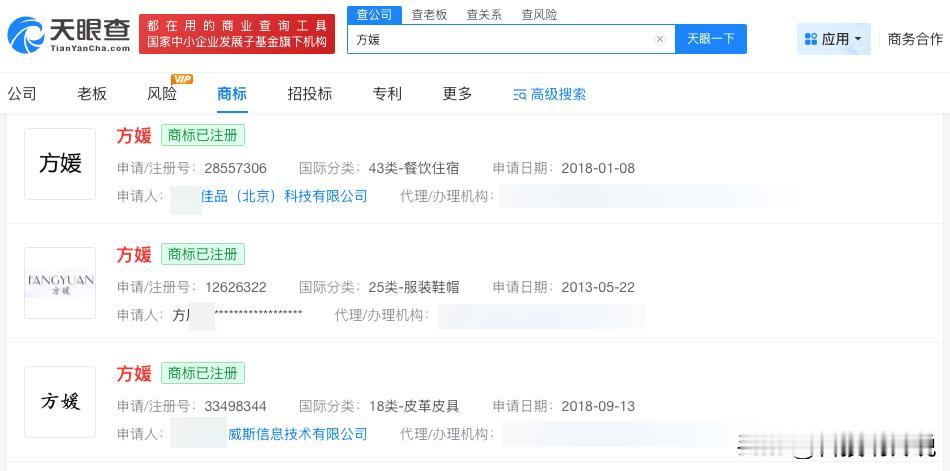Select the 查关系 search tab
Viewport: 950px width, 471px height.
coord(484,15)
